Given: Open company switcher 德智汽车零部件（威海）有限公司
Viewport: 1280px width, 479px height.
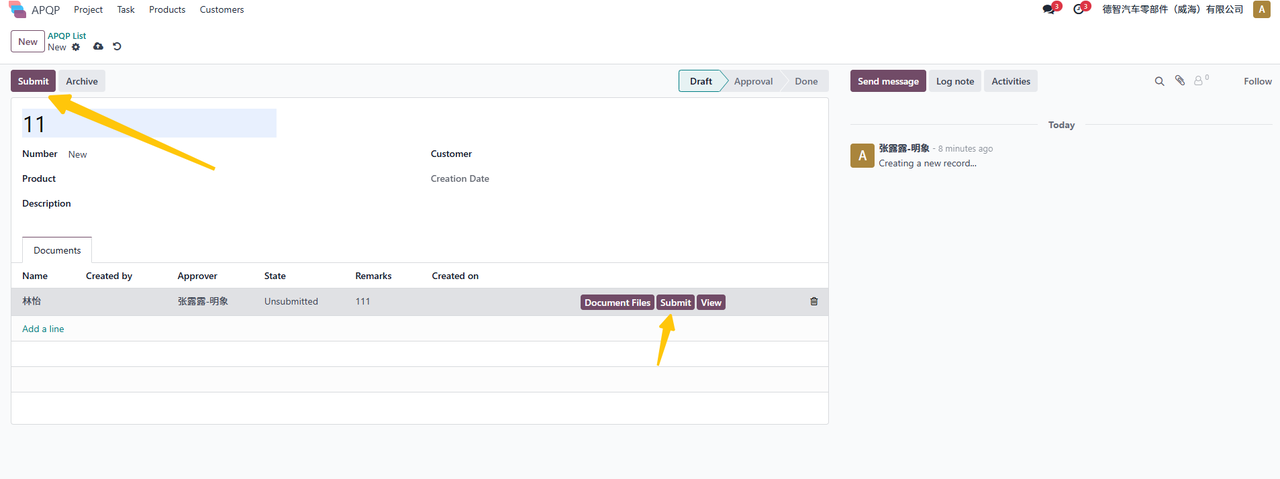Looking at the screenshot, I should click(x=1172, y=10).
